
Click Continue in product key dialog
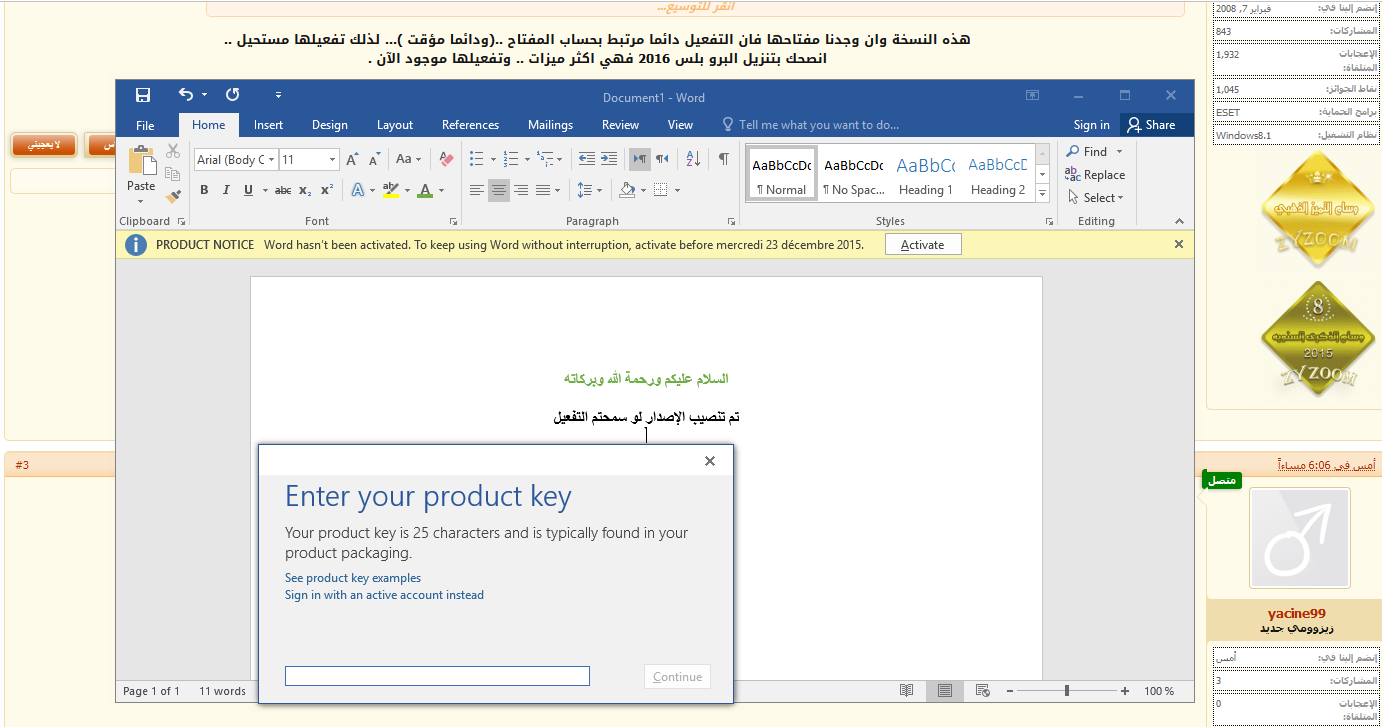point(678,677)
